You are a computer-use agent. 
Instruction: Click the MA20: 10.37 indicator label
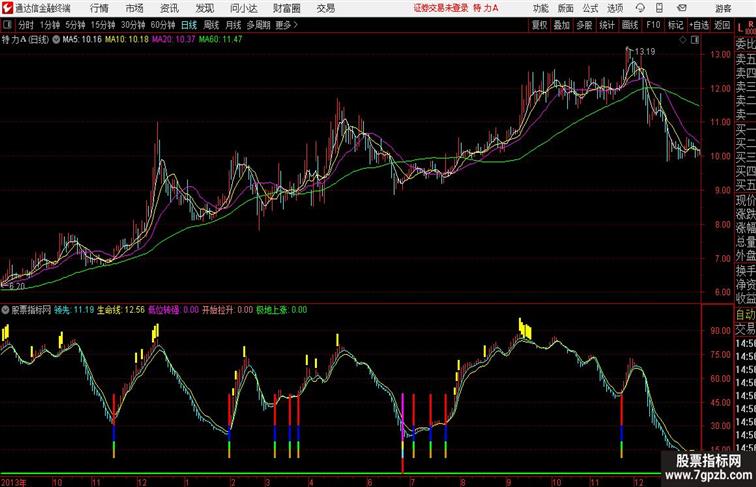[x=174, y=40]
